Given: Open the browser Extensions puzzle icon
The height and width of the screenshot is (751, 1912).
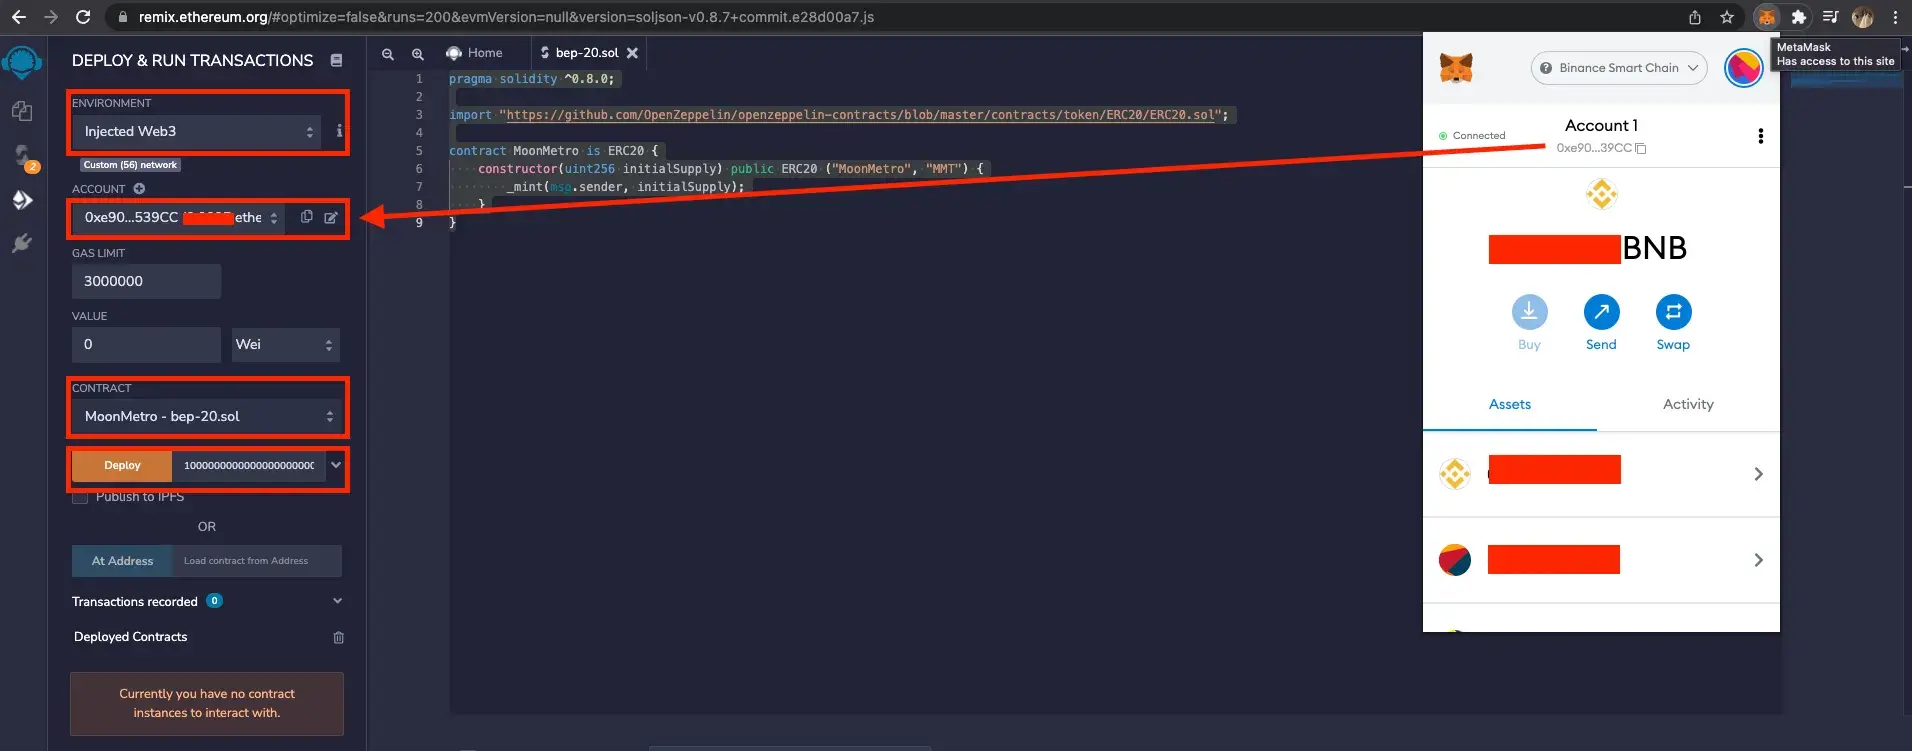Looking at the screenshot, I should pos(1798,17).
